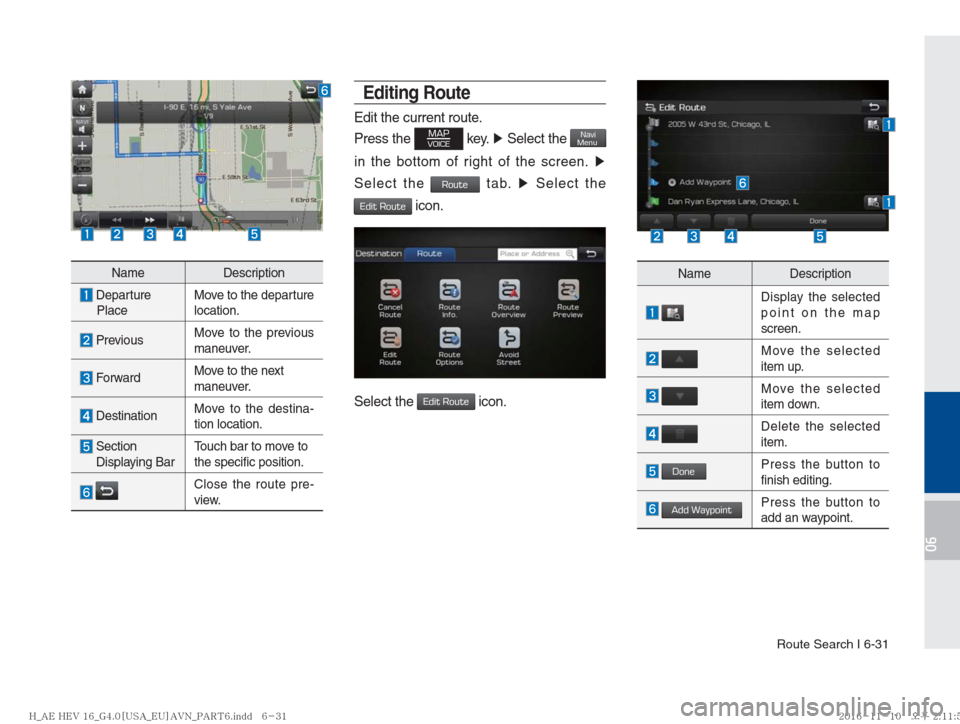The height and width of the screenshot is (724, 960).
Task: Move selected item up in Edit Route screen
Action: [x=657, y=221]
